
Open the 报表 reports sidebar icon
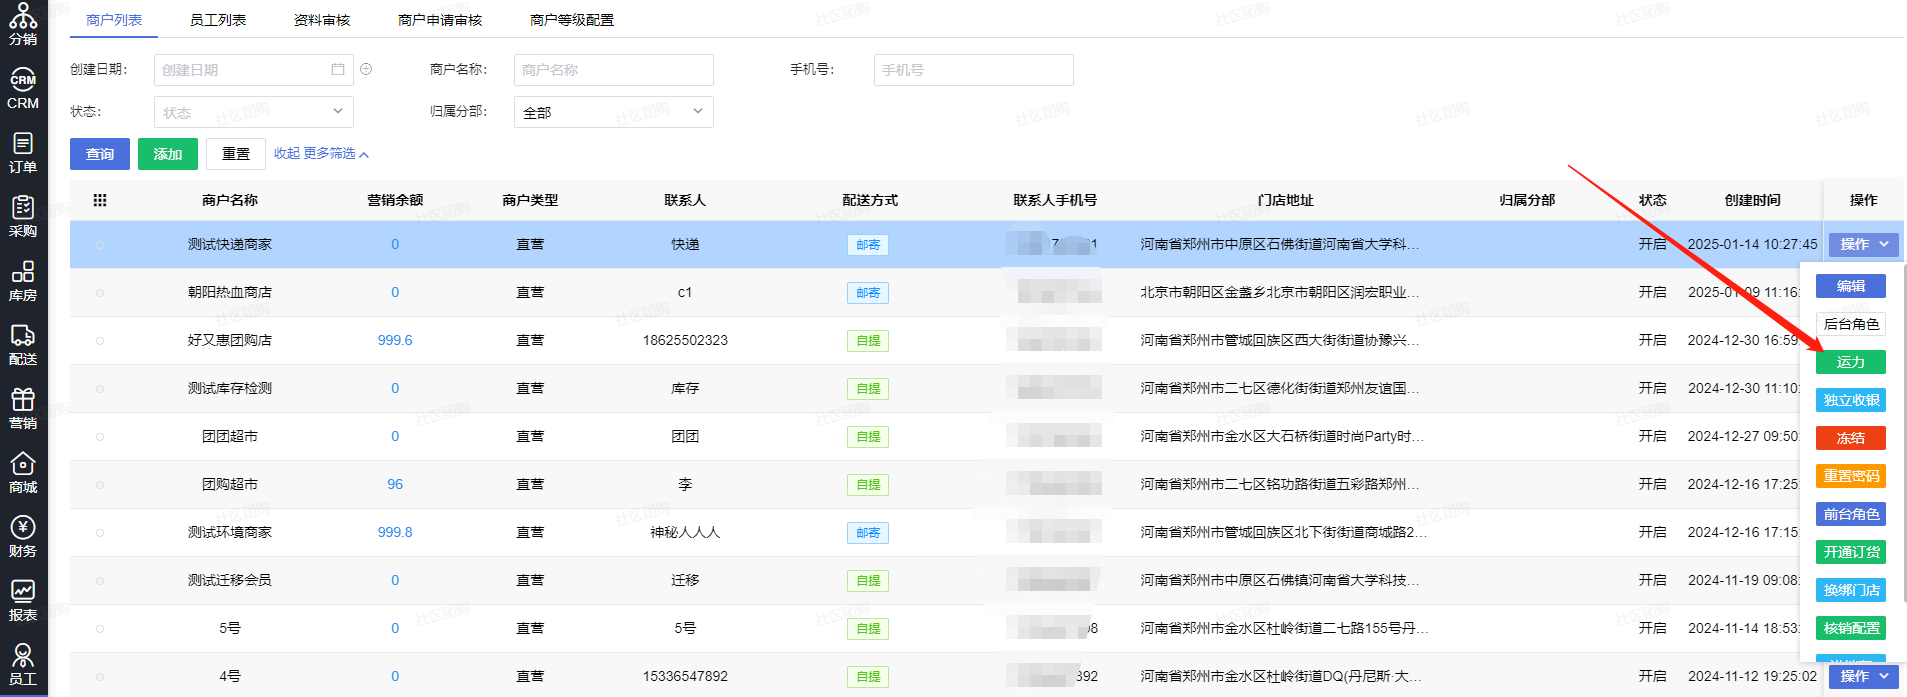click(23, 601)
